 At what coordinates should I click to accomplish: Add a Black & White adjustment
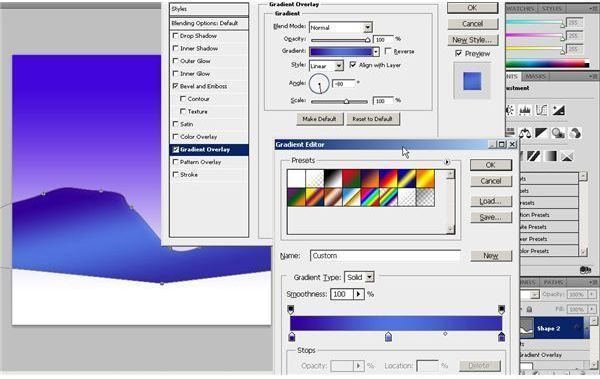(541, 133)
